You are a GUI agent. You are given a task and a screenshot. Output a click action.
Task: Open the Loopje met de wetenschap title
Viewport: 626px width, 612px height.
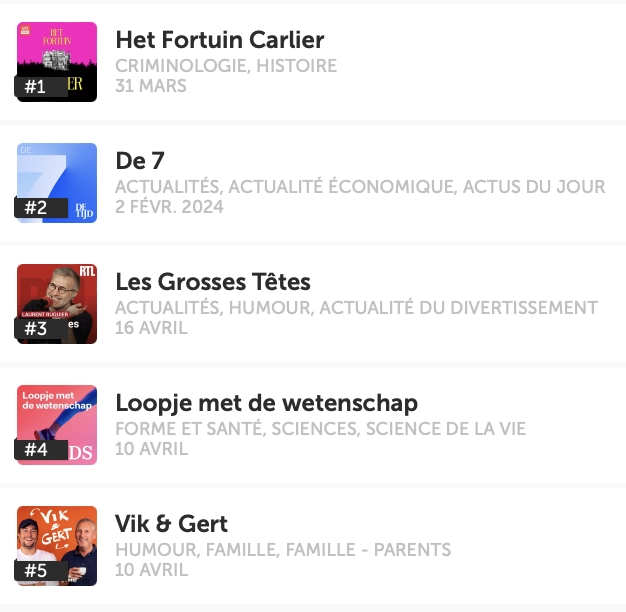(x=267, y=403)
